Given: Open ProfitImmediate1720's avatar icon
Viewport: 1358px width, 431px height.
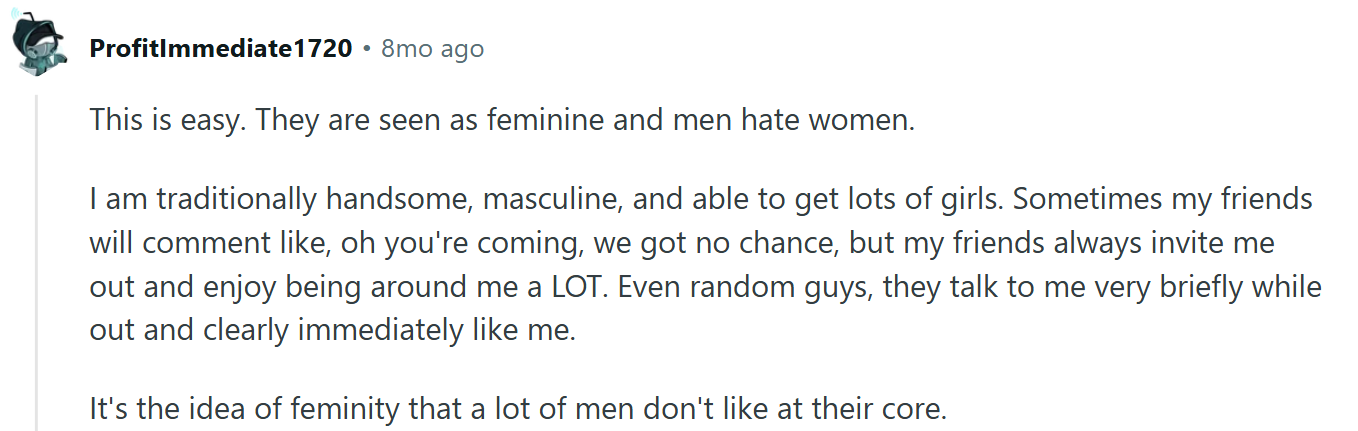Looking at the screenshot, I should pyautogui.click(x=37, y=46).
